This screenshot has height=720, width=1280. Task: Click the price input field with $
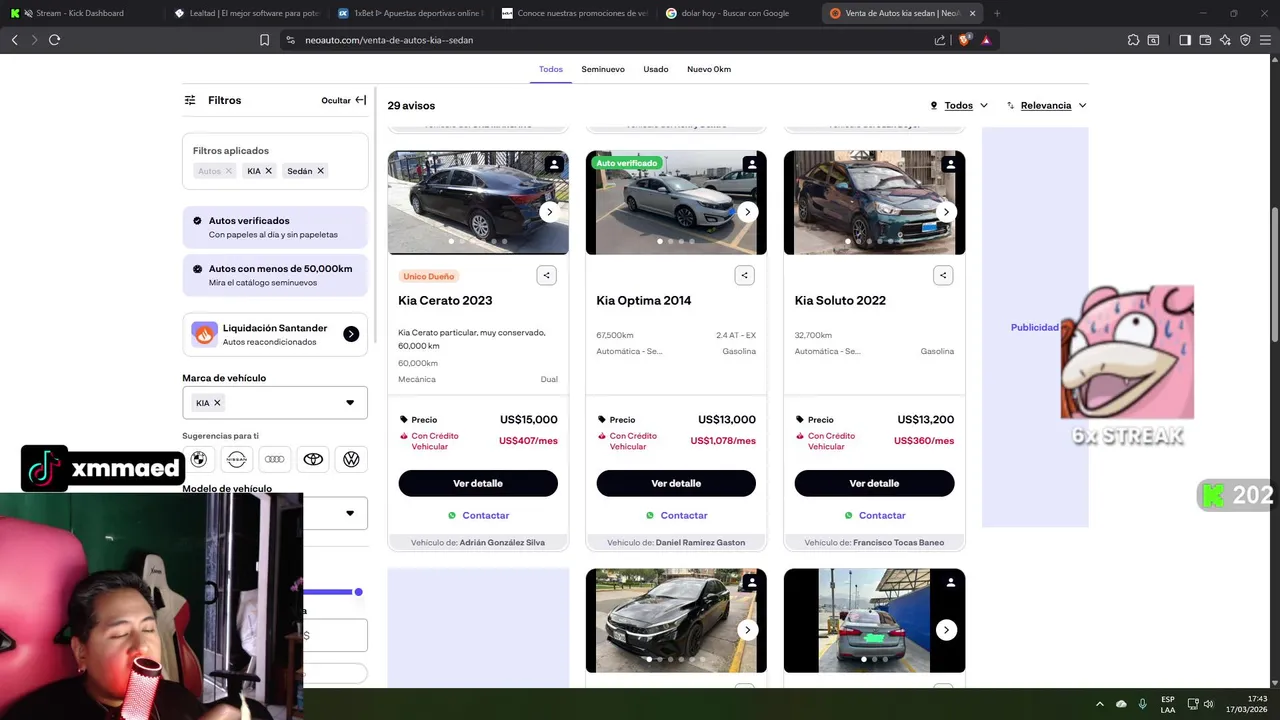pyautogui.click(x=335, y=635)
